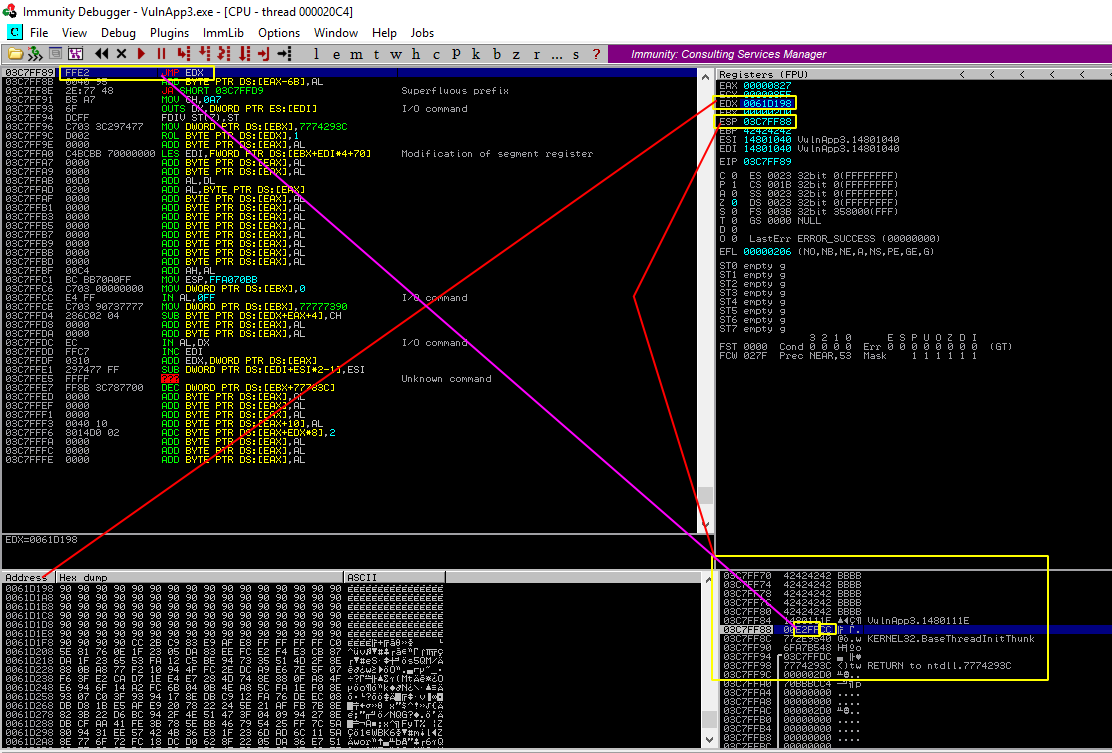Open the Plugins menu
Viewport: 1112px width, 753px height.
169,33
